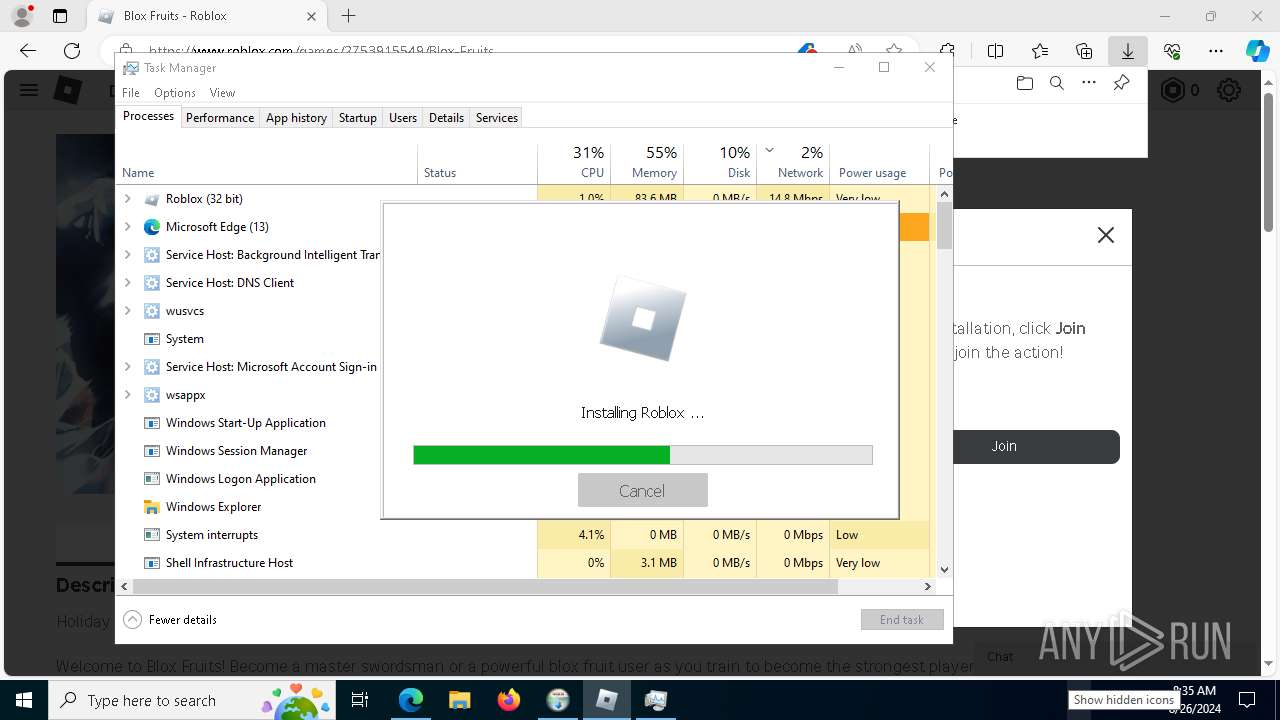Viewport: 1280px width, 720px height.
Task: Click the Roblox process icon in Task Manager
Action: click(x=152, y=199)
